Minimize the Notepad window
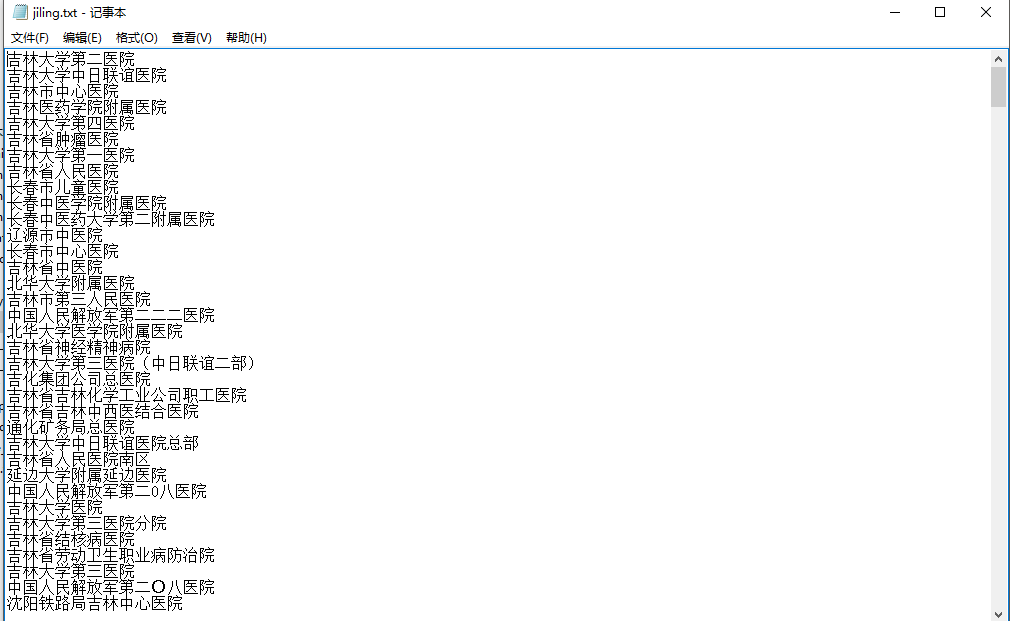1010x621 pixels. point(894,12)
